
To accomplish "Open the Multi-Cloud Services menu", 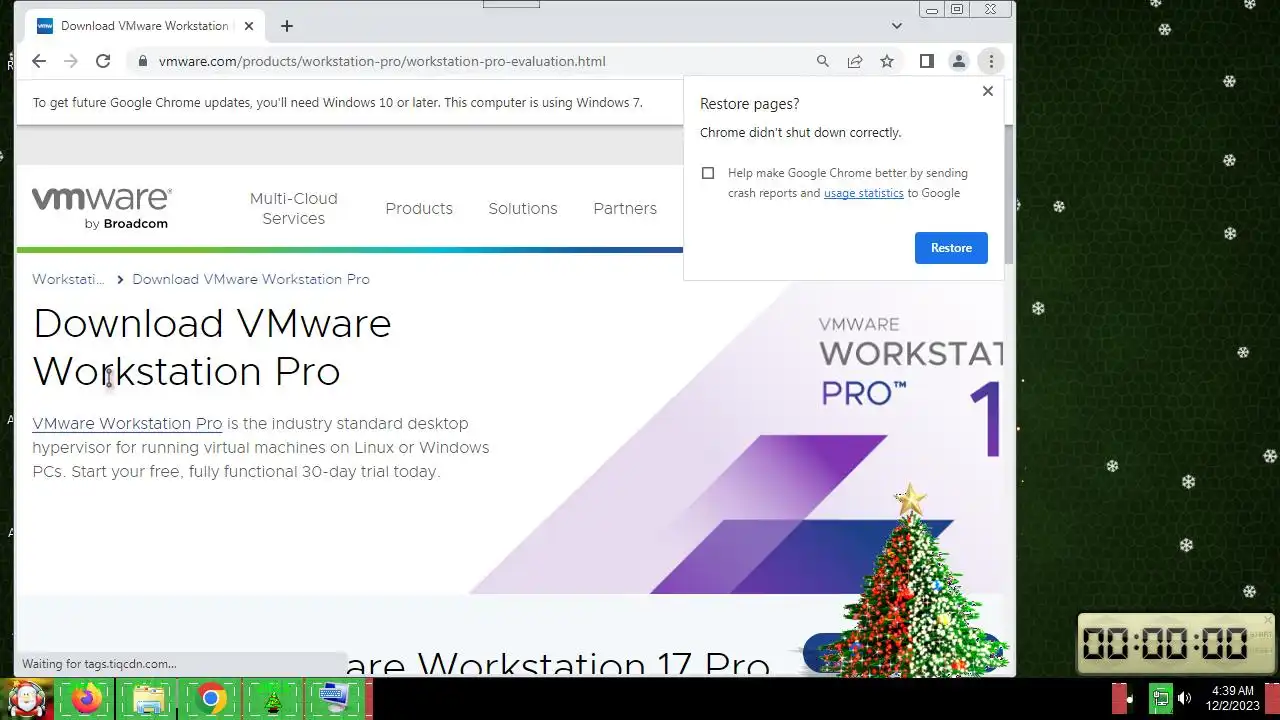I will click(x=294, y=208).
